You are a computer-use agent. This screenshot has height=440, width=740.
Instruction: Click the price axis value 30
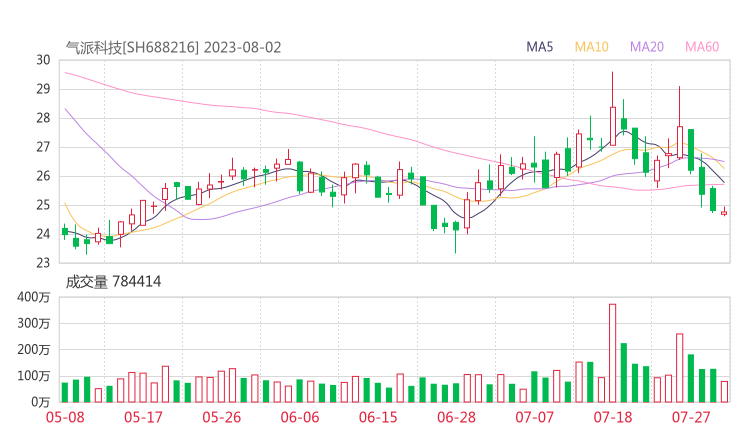43,60
